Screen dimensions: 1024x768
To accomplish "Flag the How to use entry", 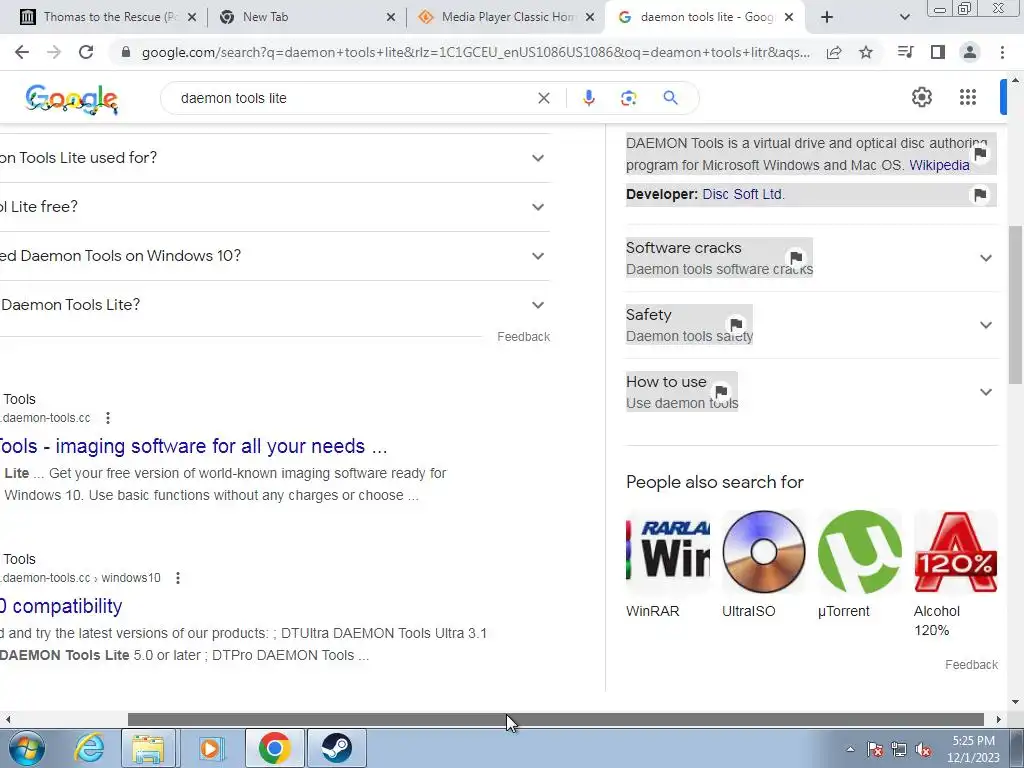I will 721,392.
